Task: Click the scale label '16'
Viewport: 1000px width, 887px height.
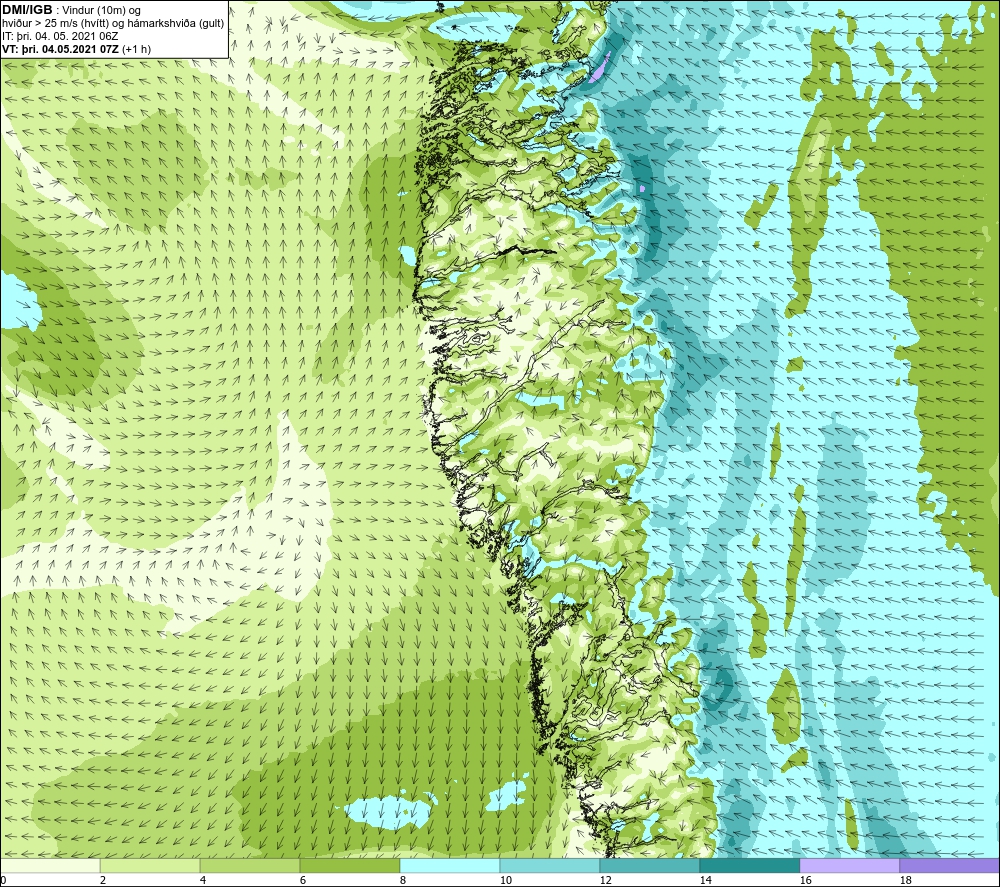Action: pos(805,881)
